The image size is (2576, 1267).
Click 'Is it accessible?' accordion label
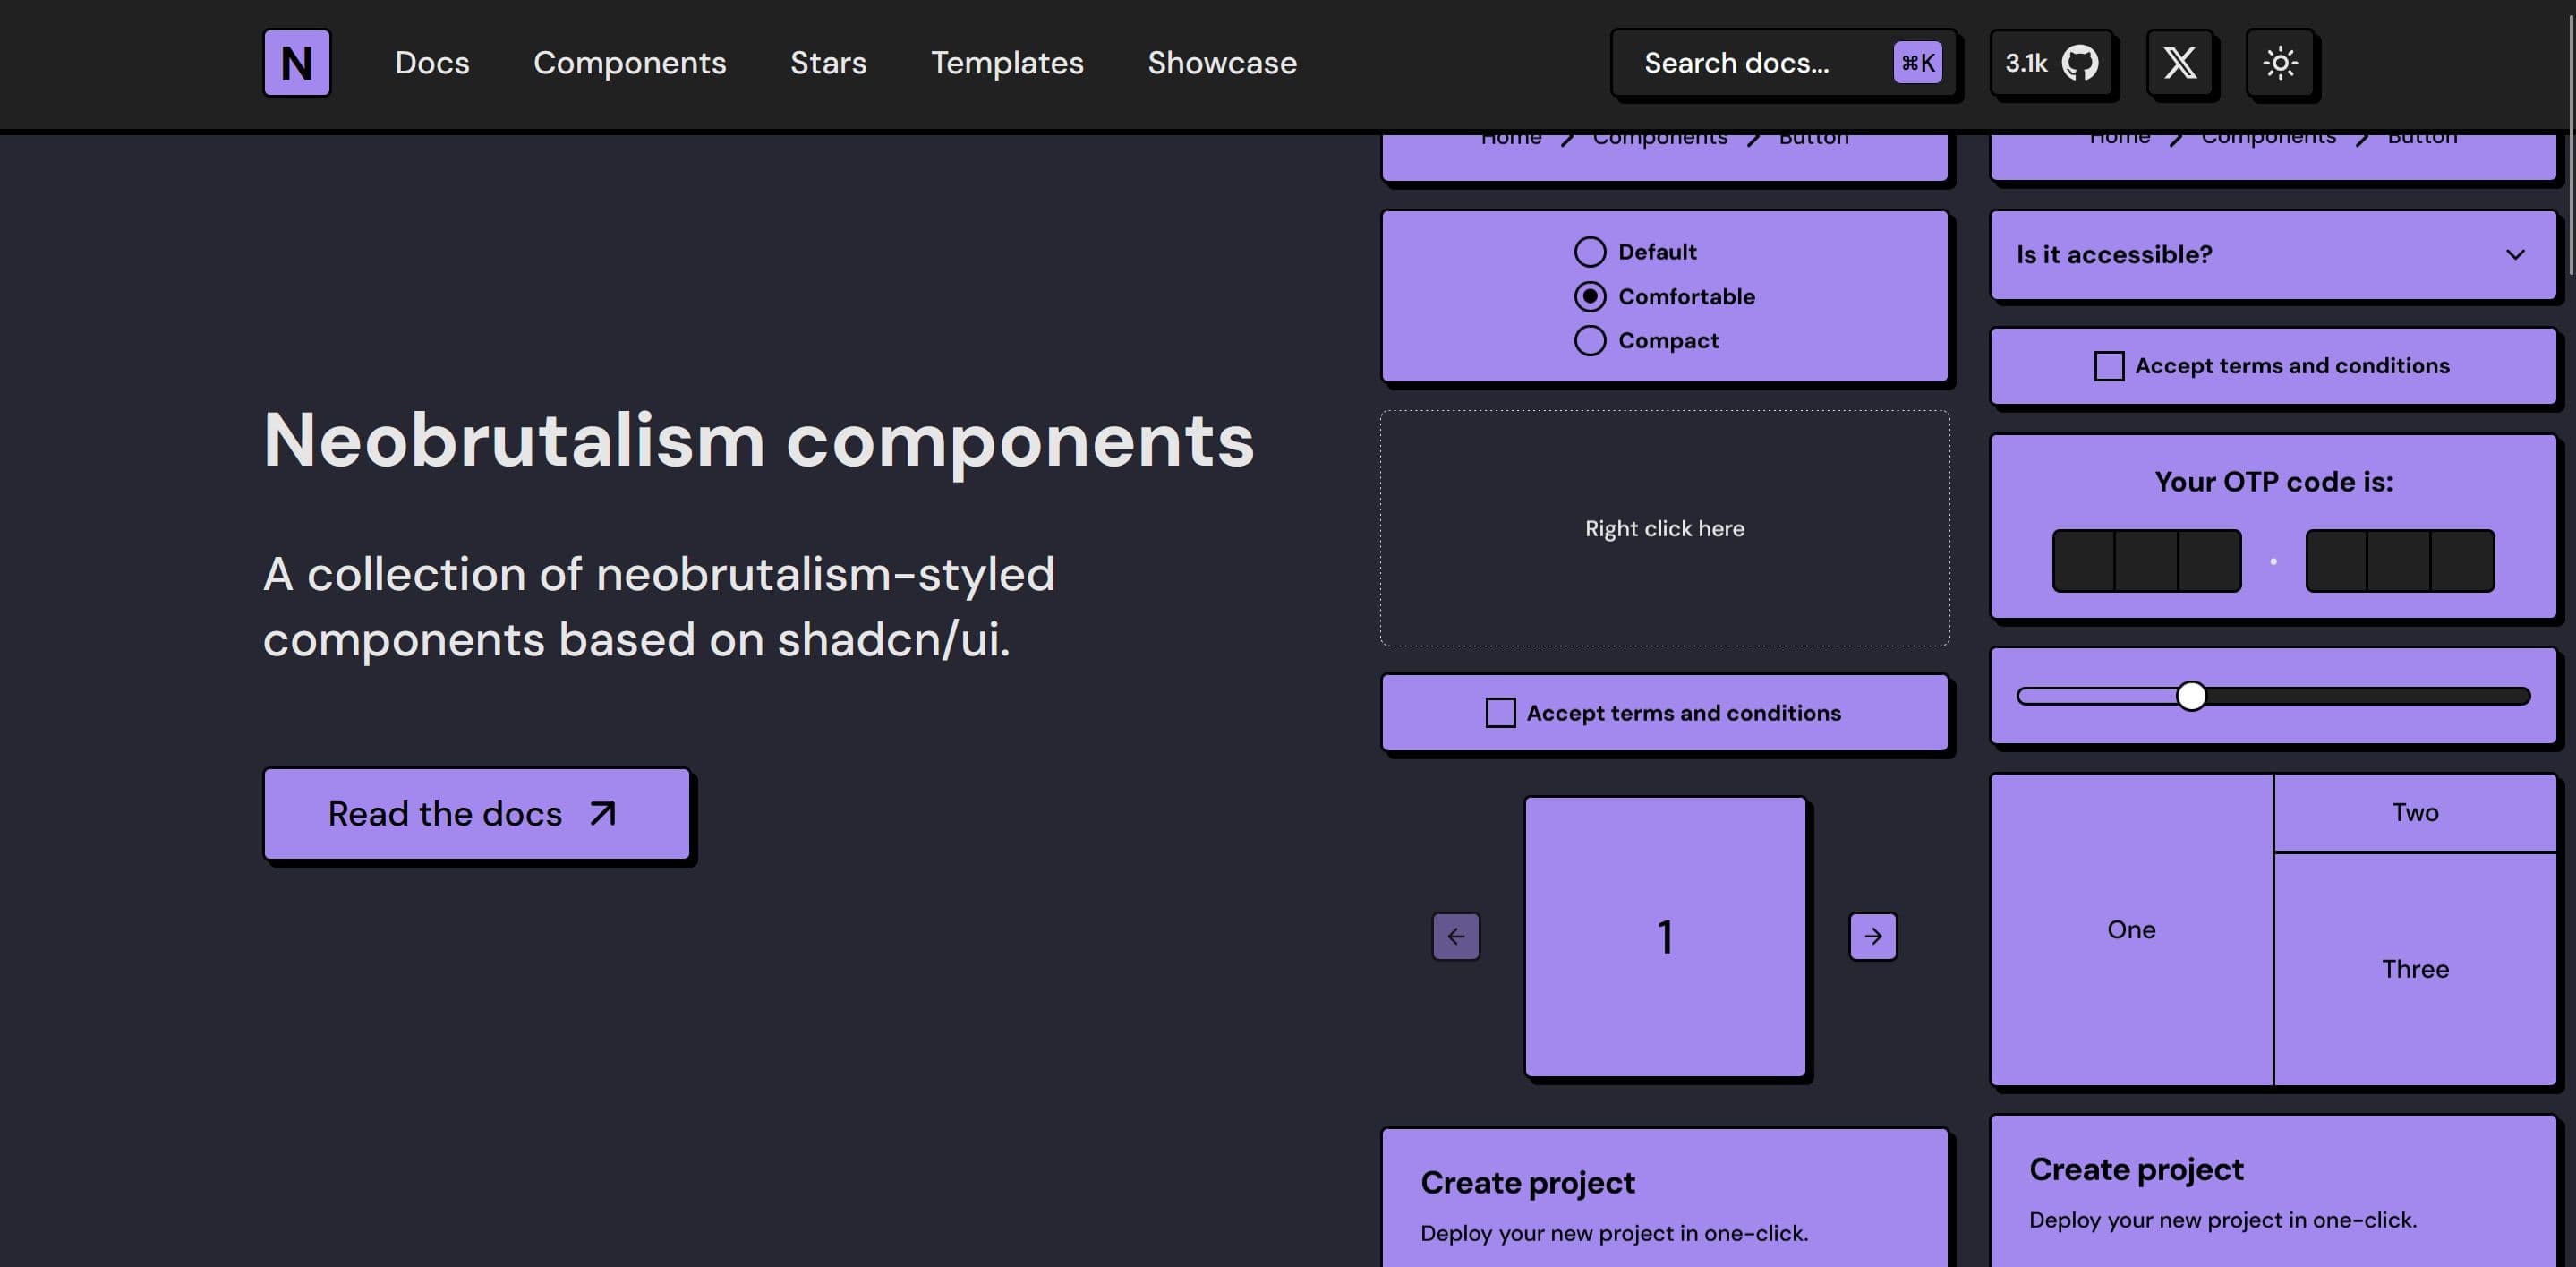(2114, 254)
